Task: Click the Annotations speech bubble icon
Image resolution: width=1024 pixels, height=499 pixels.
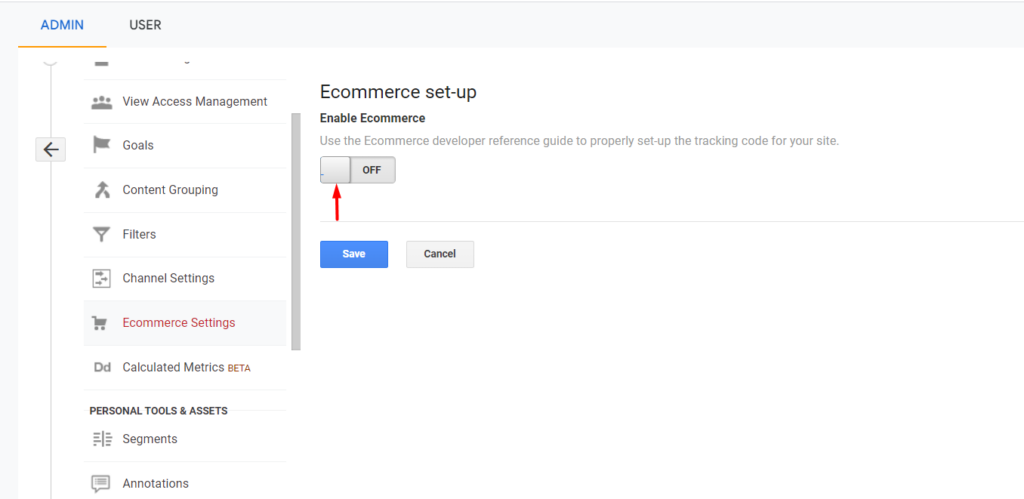Action: coord(101,484)
